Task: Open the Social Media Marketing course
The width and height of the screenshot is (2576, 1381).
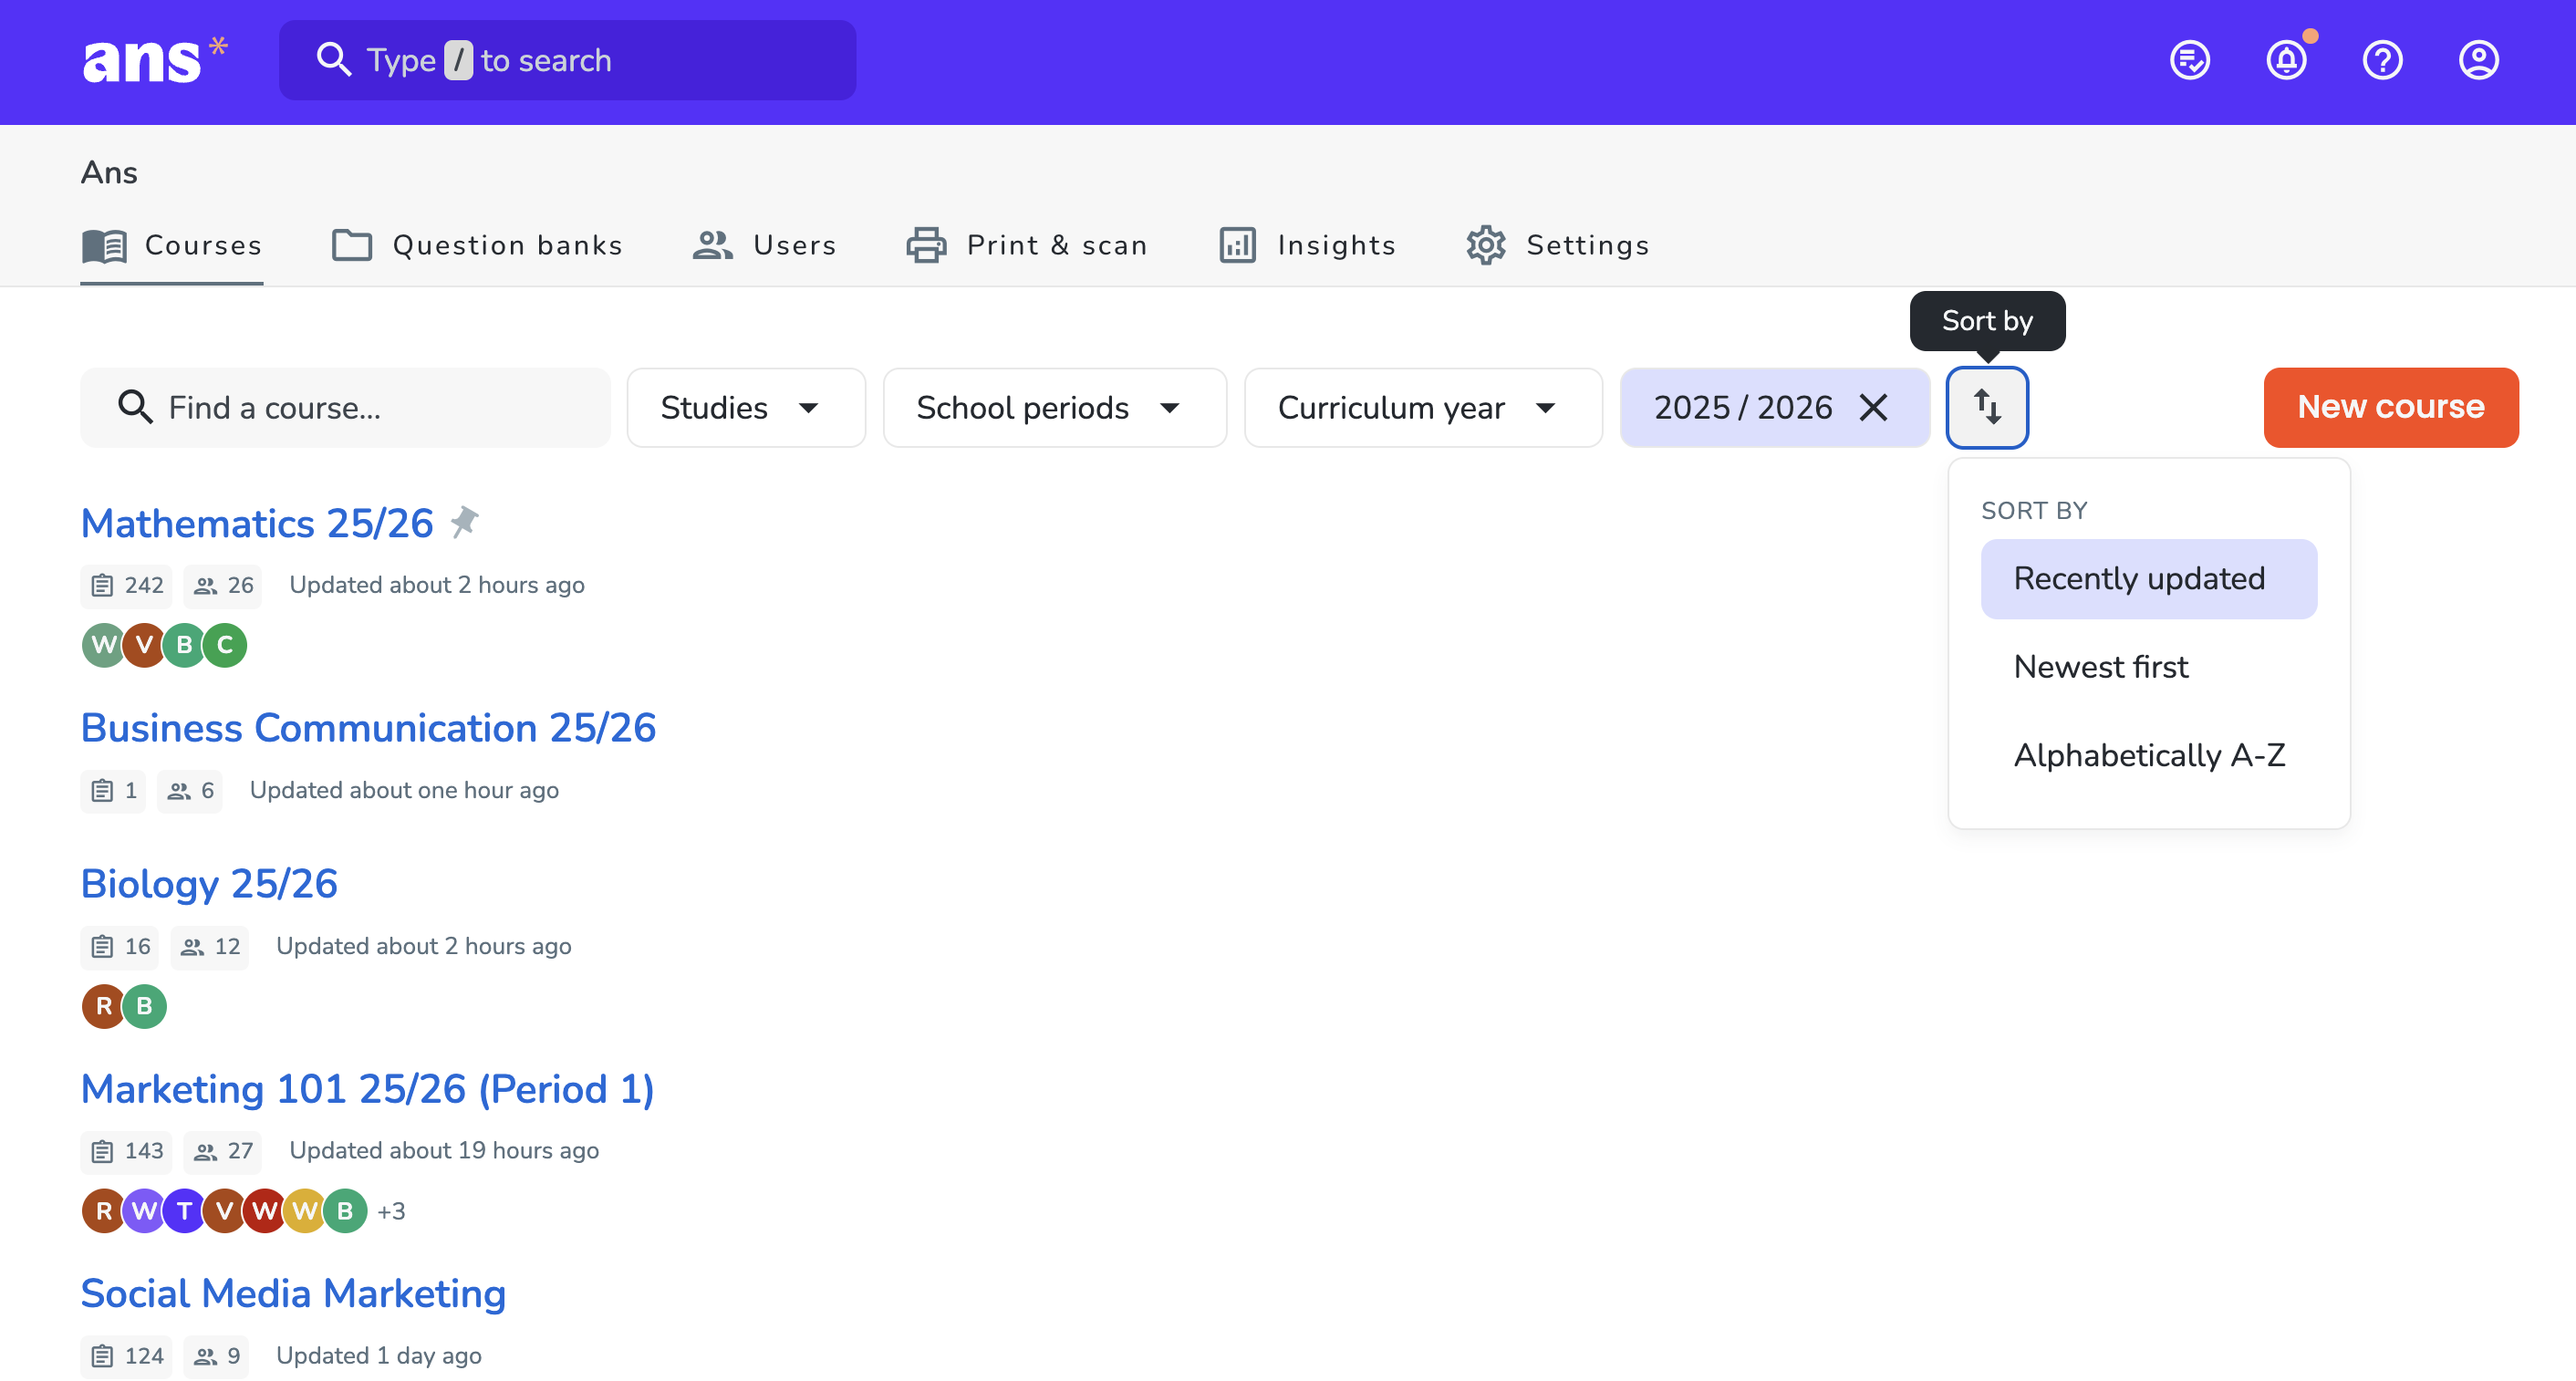Action: [293, 1293]
